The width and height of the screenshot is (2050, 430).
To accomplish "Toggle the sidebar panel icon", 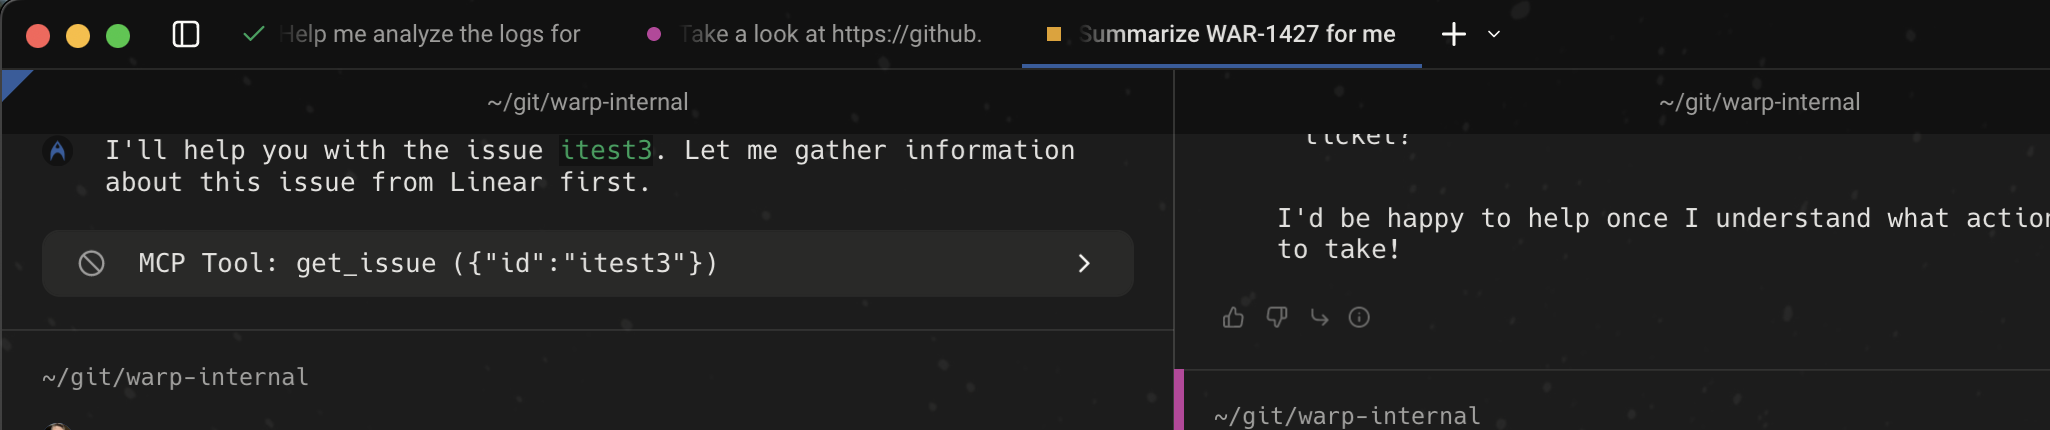I will pyautogui.click(x=186, y=34).
